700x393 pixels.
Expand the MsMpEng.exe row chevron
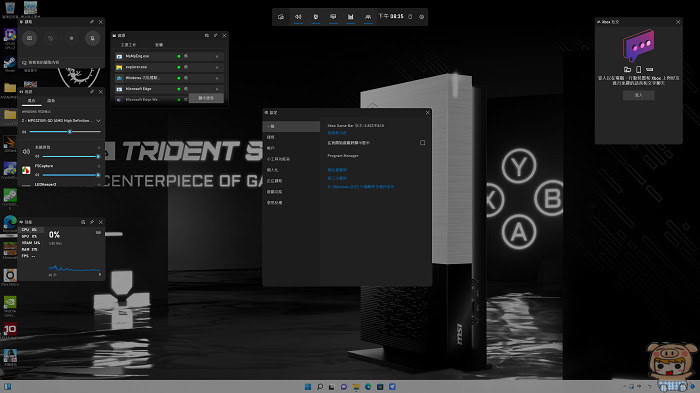coord(217,56)
